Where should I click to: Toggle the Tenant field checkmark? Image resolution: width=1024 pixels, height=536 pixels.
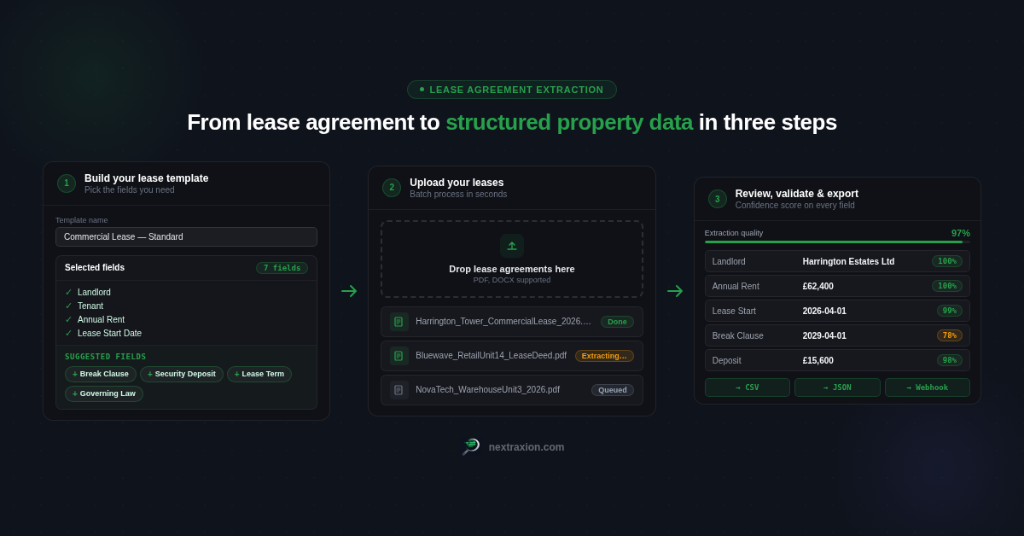coord(69,306)
